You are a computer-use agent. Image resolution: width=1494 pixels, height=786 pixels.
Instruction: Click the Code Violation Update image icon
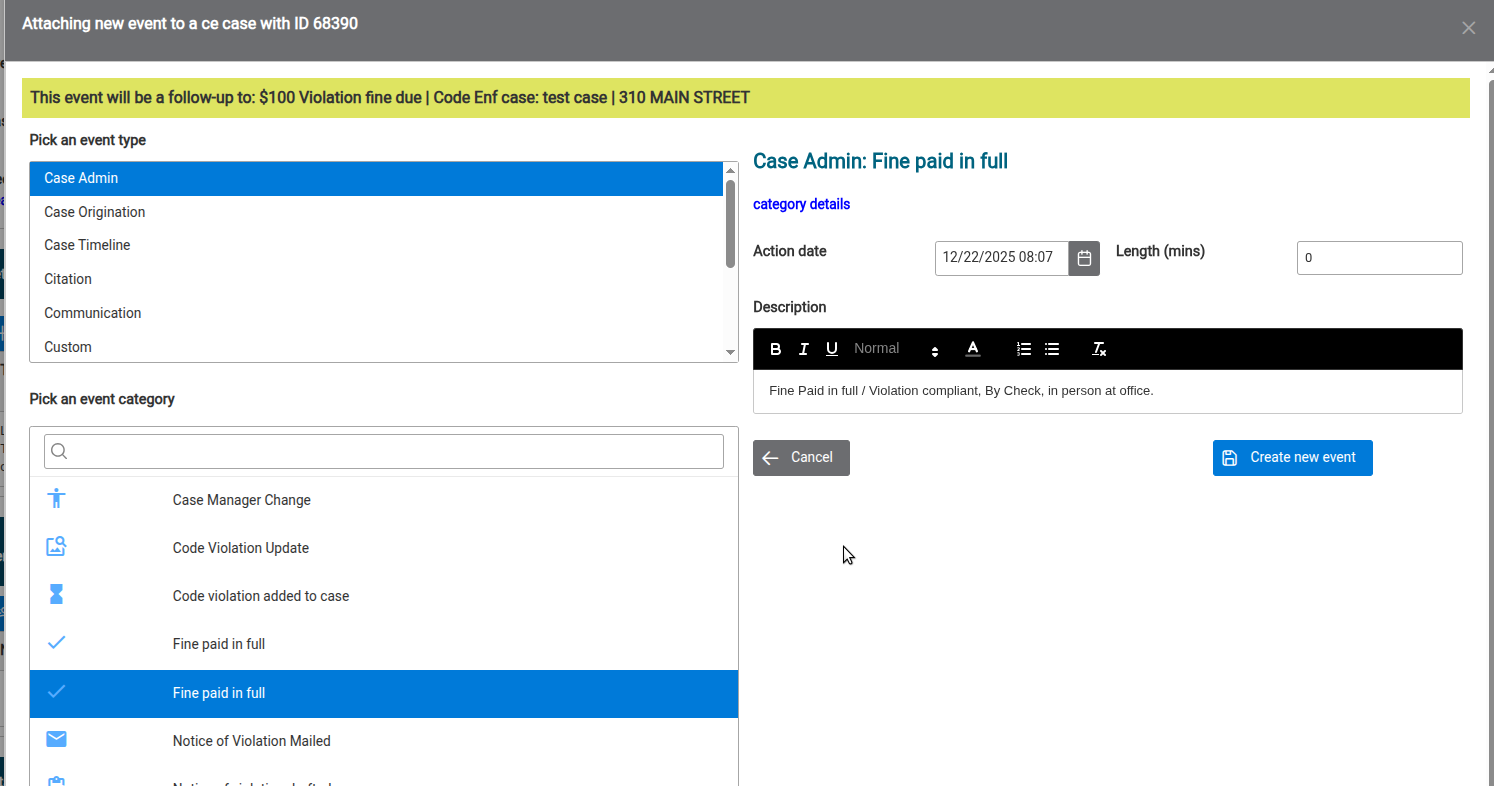click(56, 546)
